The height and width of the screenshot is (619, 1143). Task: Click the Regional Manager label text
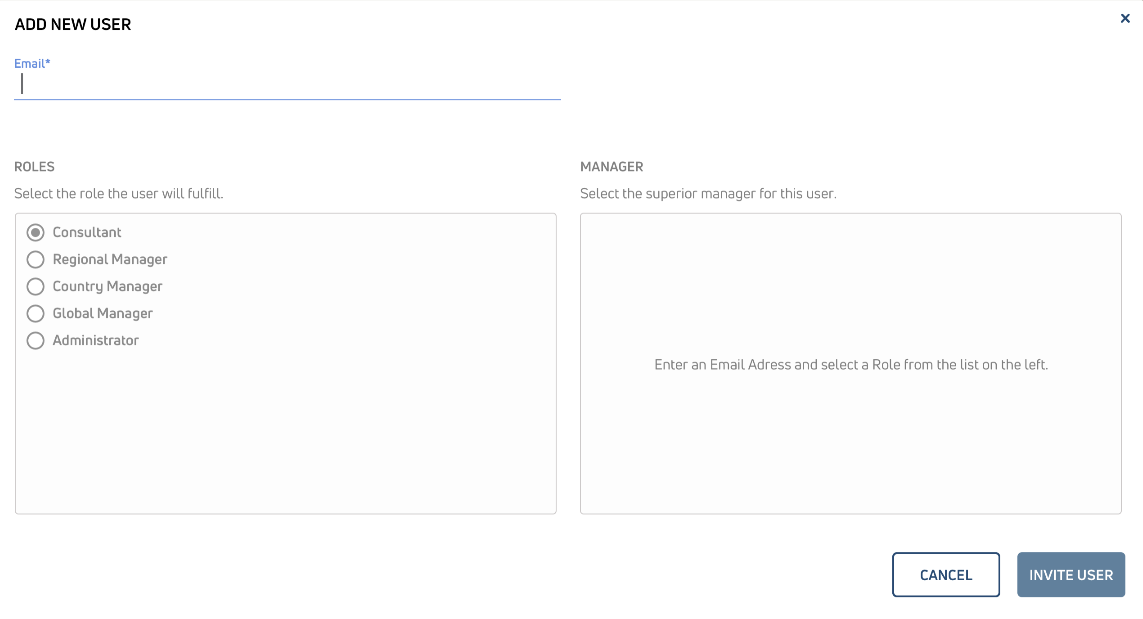(x=110, y=259)
